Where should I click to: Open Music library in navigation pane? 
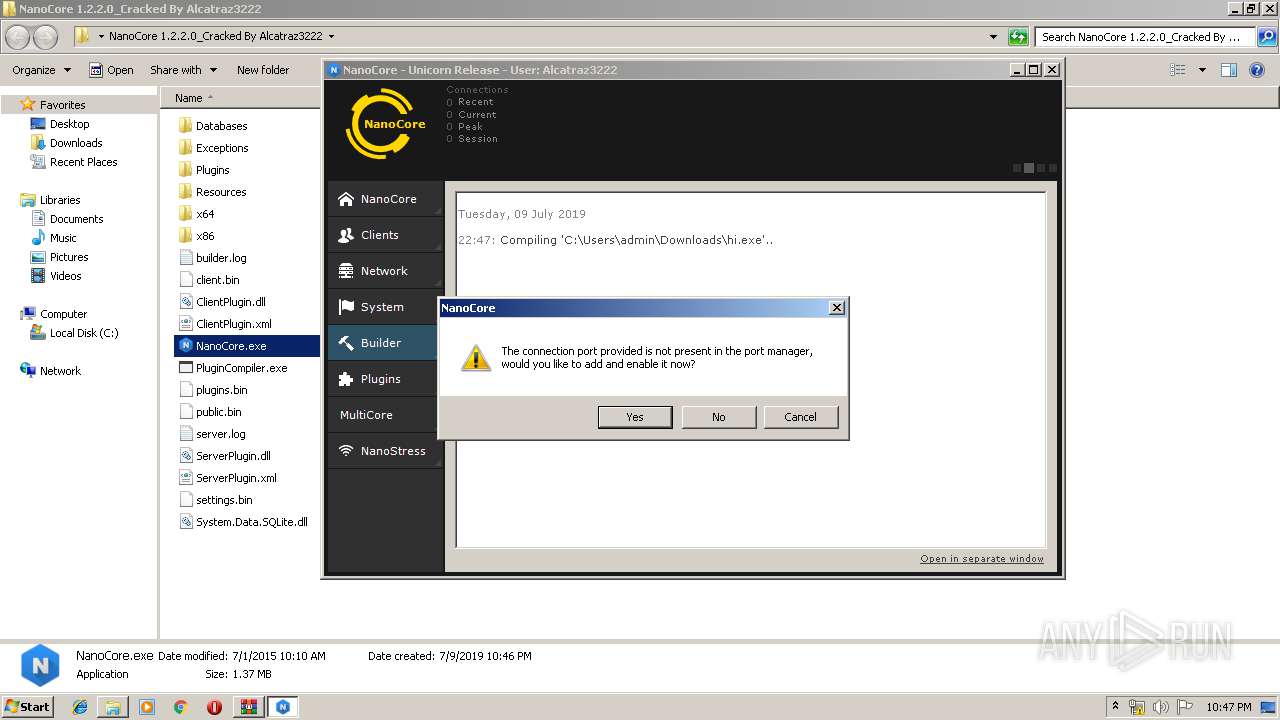pyautogui.click(x=54, y=238)
